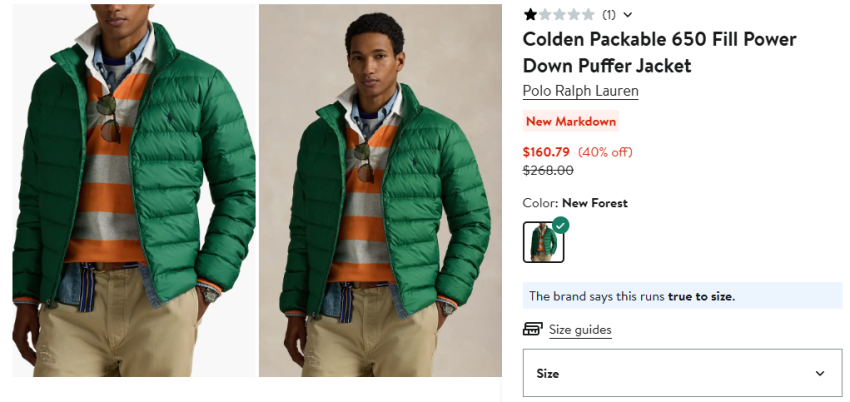Open the Polo Ralph Lauren brand link

click(580, 91)
